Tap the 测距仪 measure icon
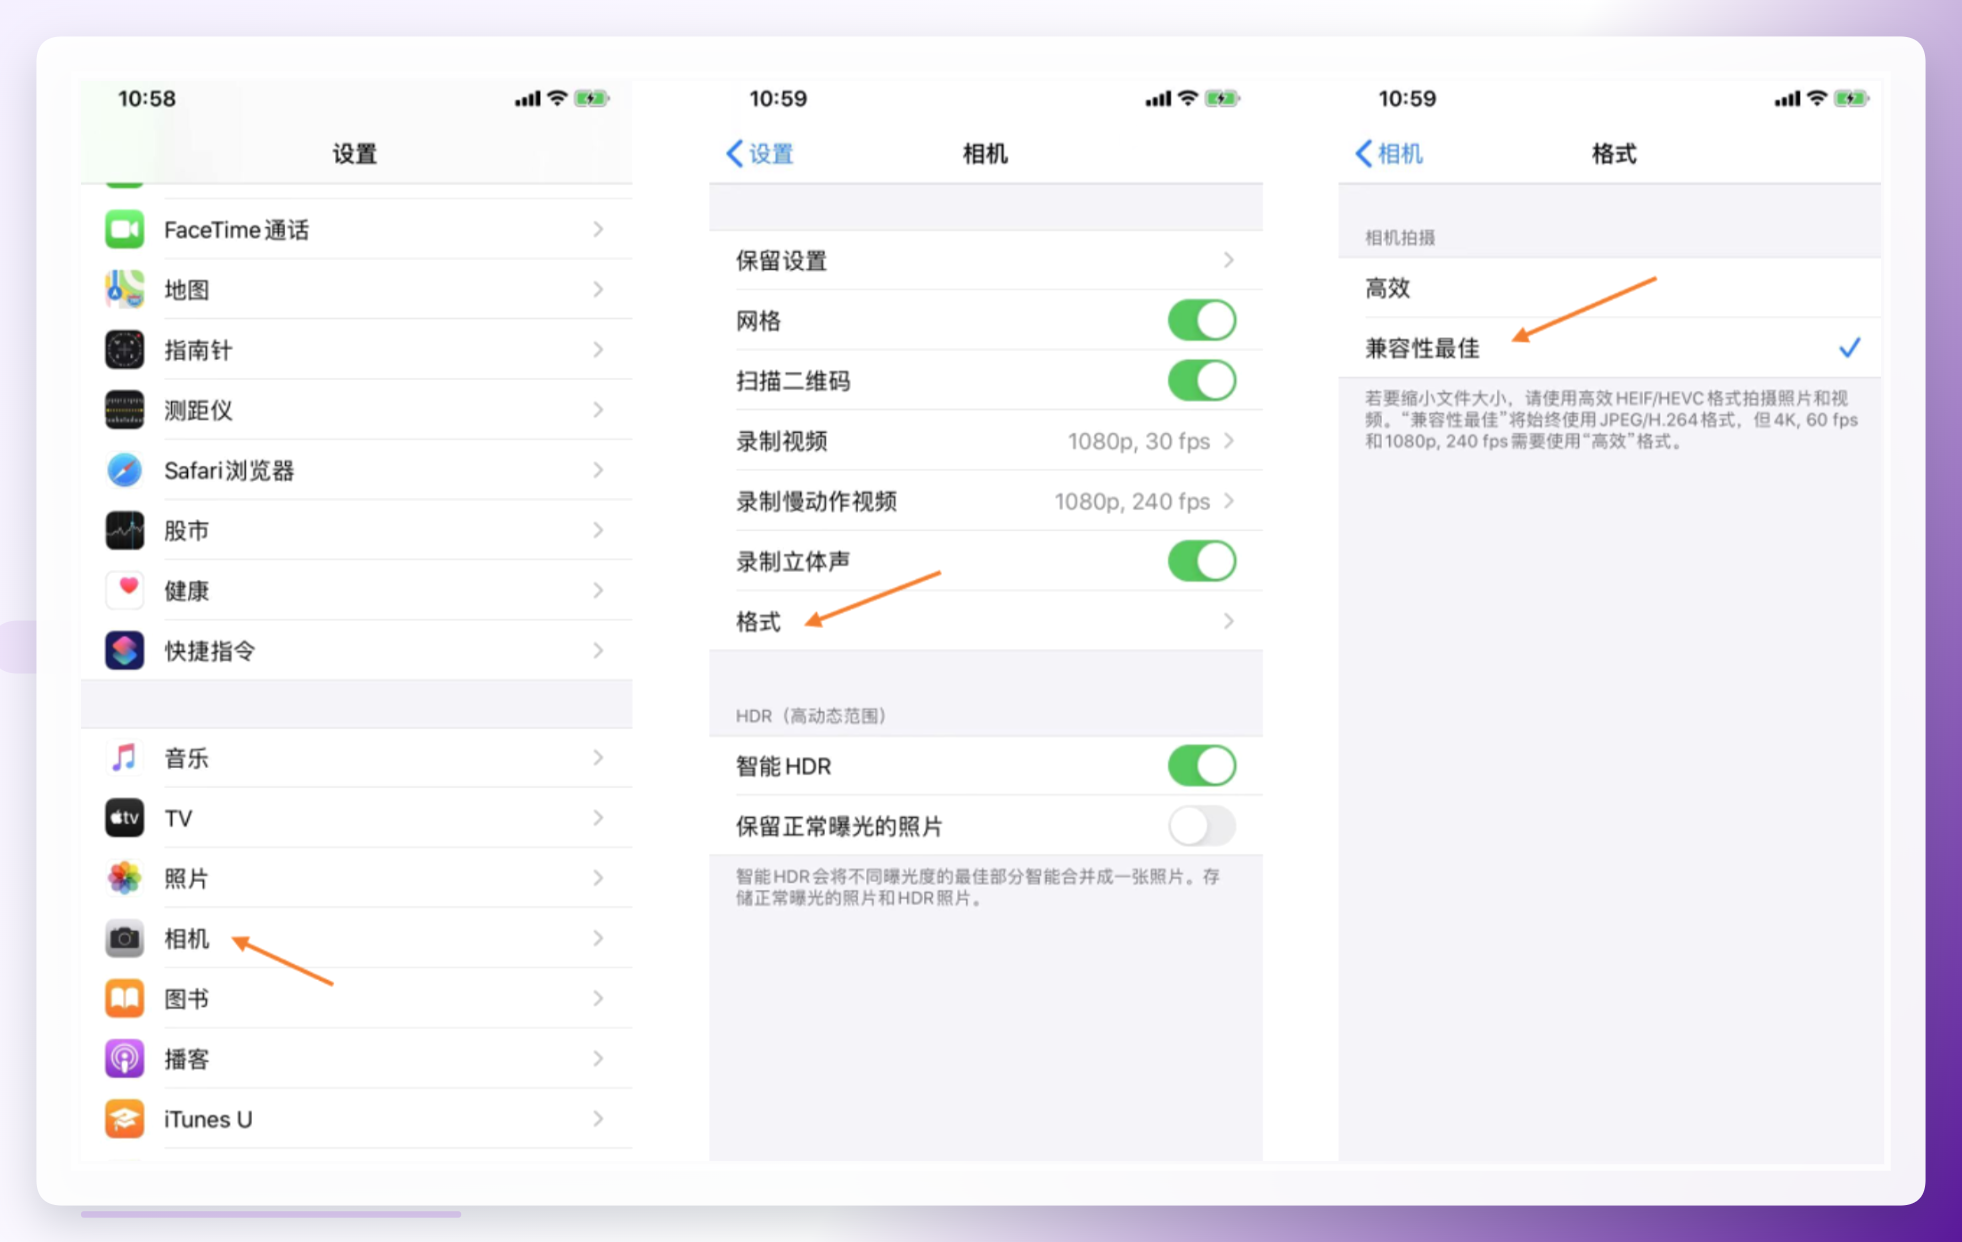Image resolution: width=1962 pixels, height=1242 pixels. [x=124, y=410]
